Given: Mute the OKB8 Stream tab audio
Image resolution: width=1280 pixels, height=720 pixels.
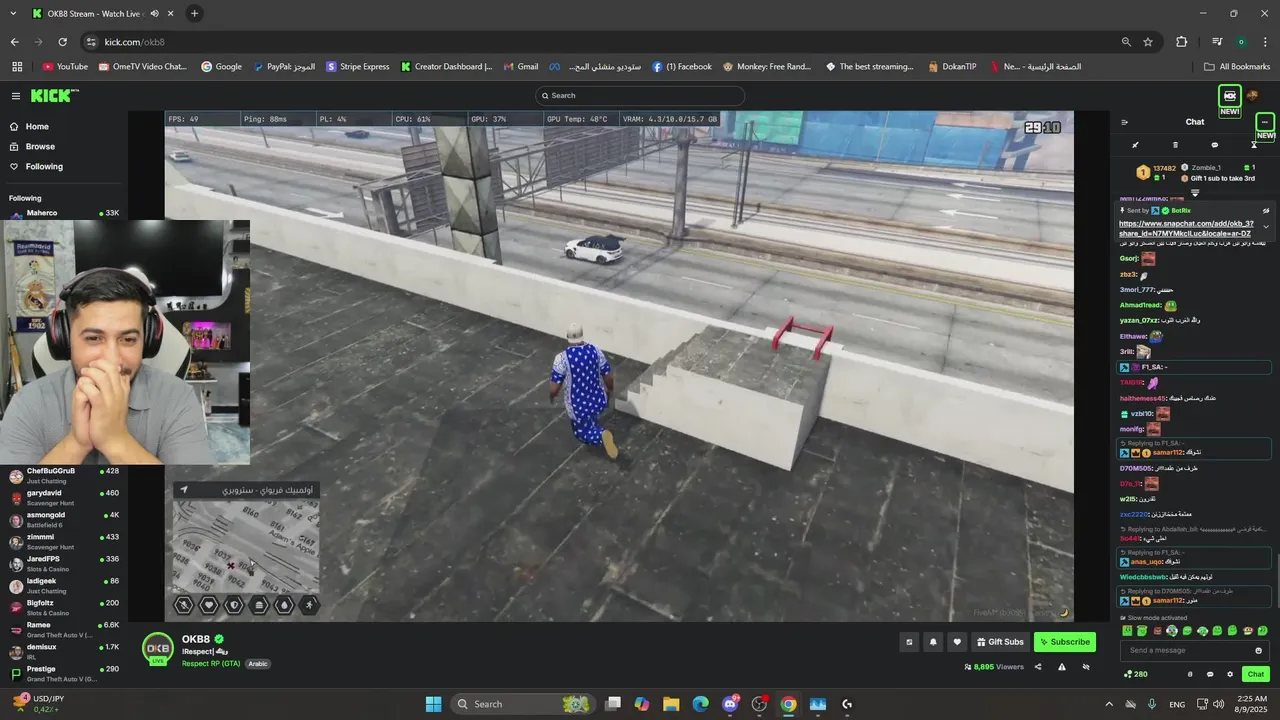Looking at the screenshot, I should [x=154, y=14].
